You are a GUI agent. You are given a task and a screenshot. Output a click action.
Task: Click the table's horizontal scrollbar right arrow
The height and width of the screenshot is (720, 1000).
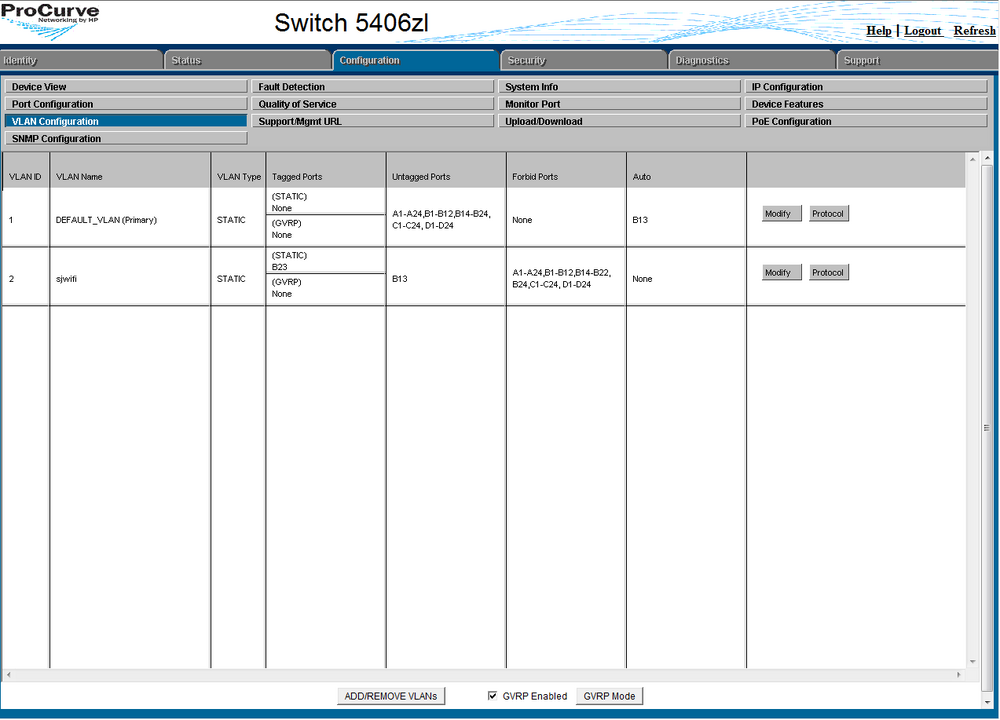tap(959, 674)
